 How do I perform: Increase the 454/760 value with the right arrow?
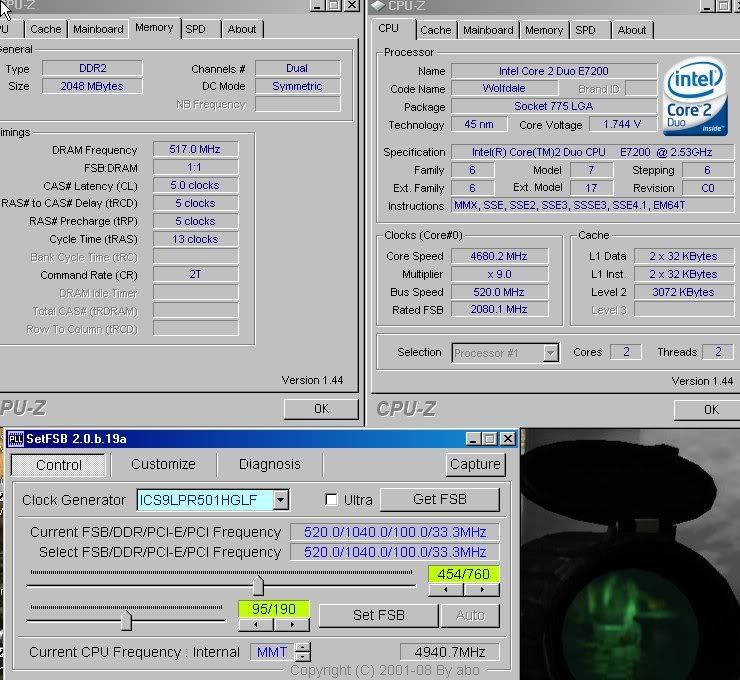point(482,589)
